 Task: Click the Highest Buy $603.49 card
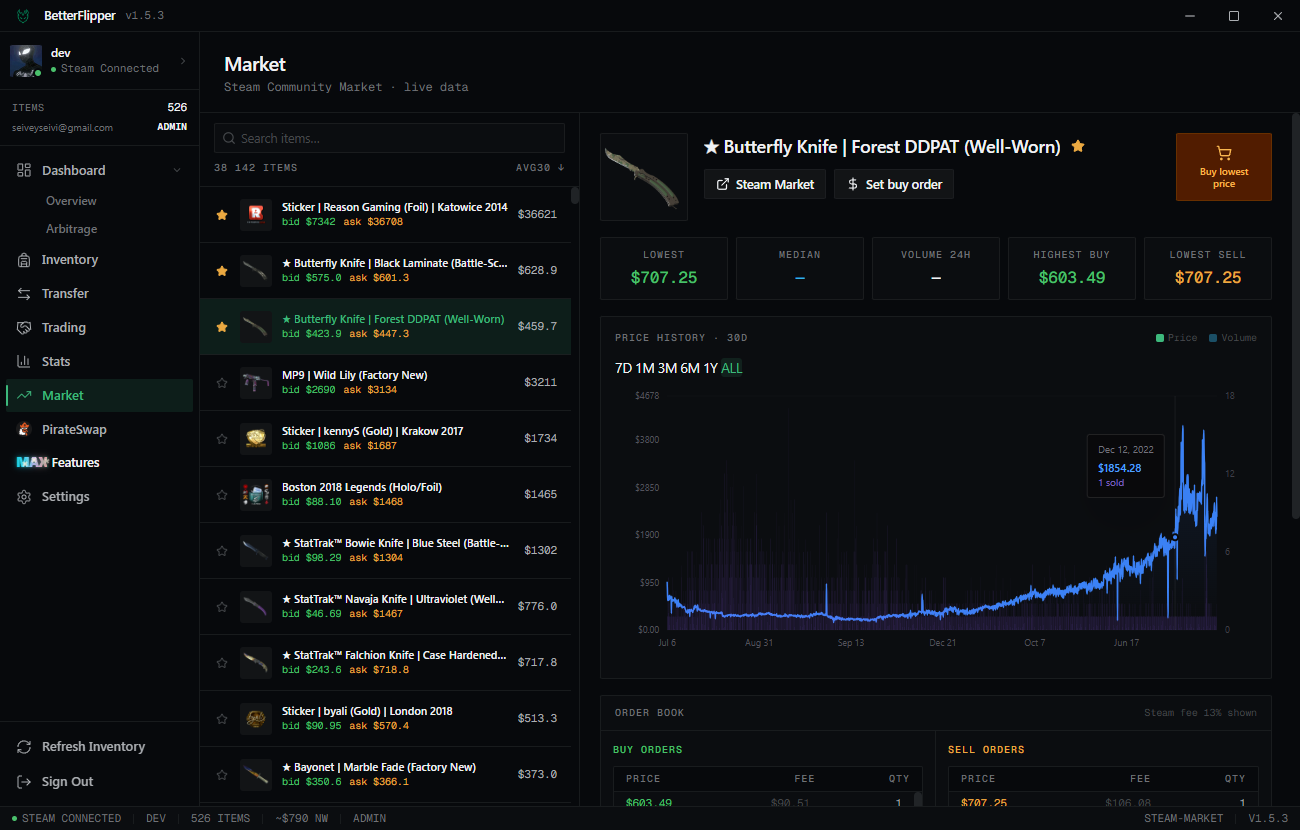coord(1072,269)
